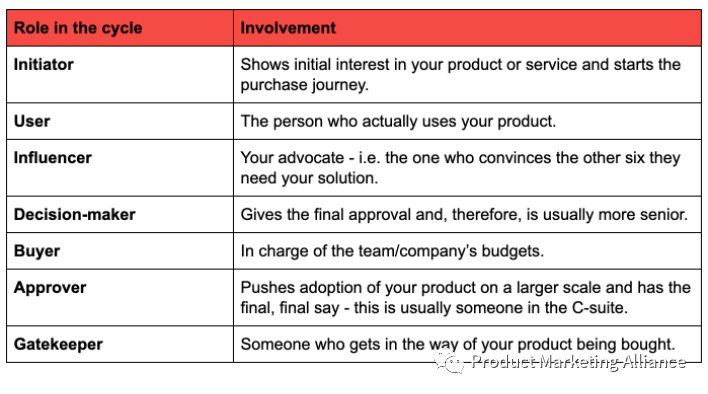Click the 'Pushes adoption of your product' description
This screenshot has width=708, height=394.
click(467, 298)
